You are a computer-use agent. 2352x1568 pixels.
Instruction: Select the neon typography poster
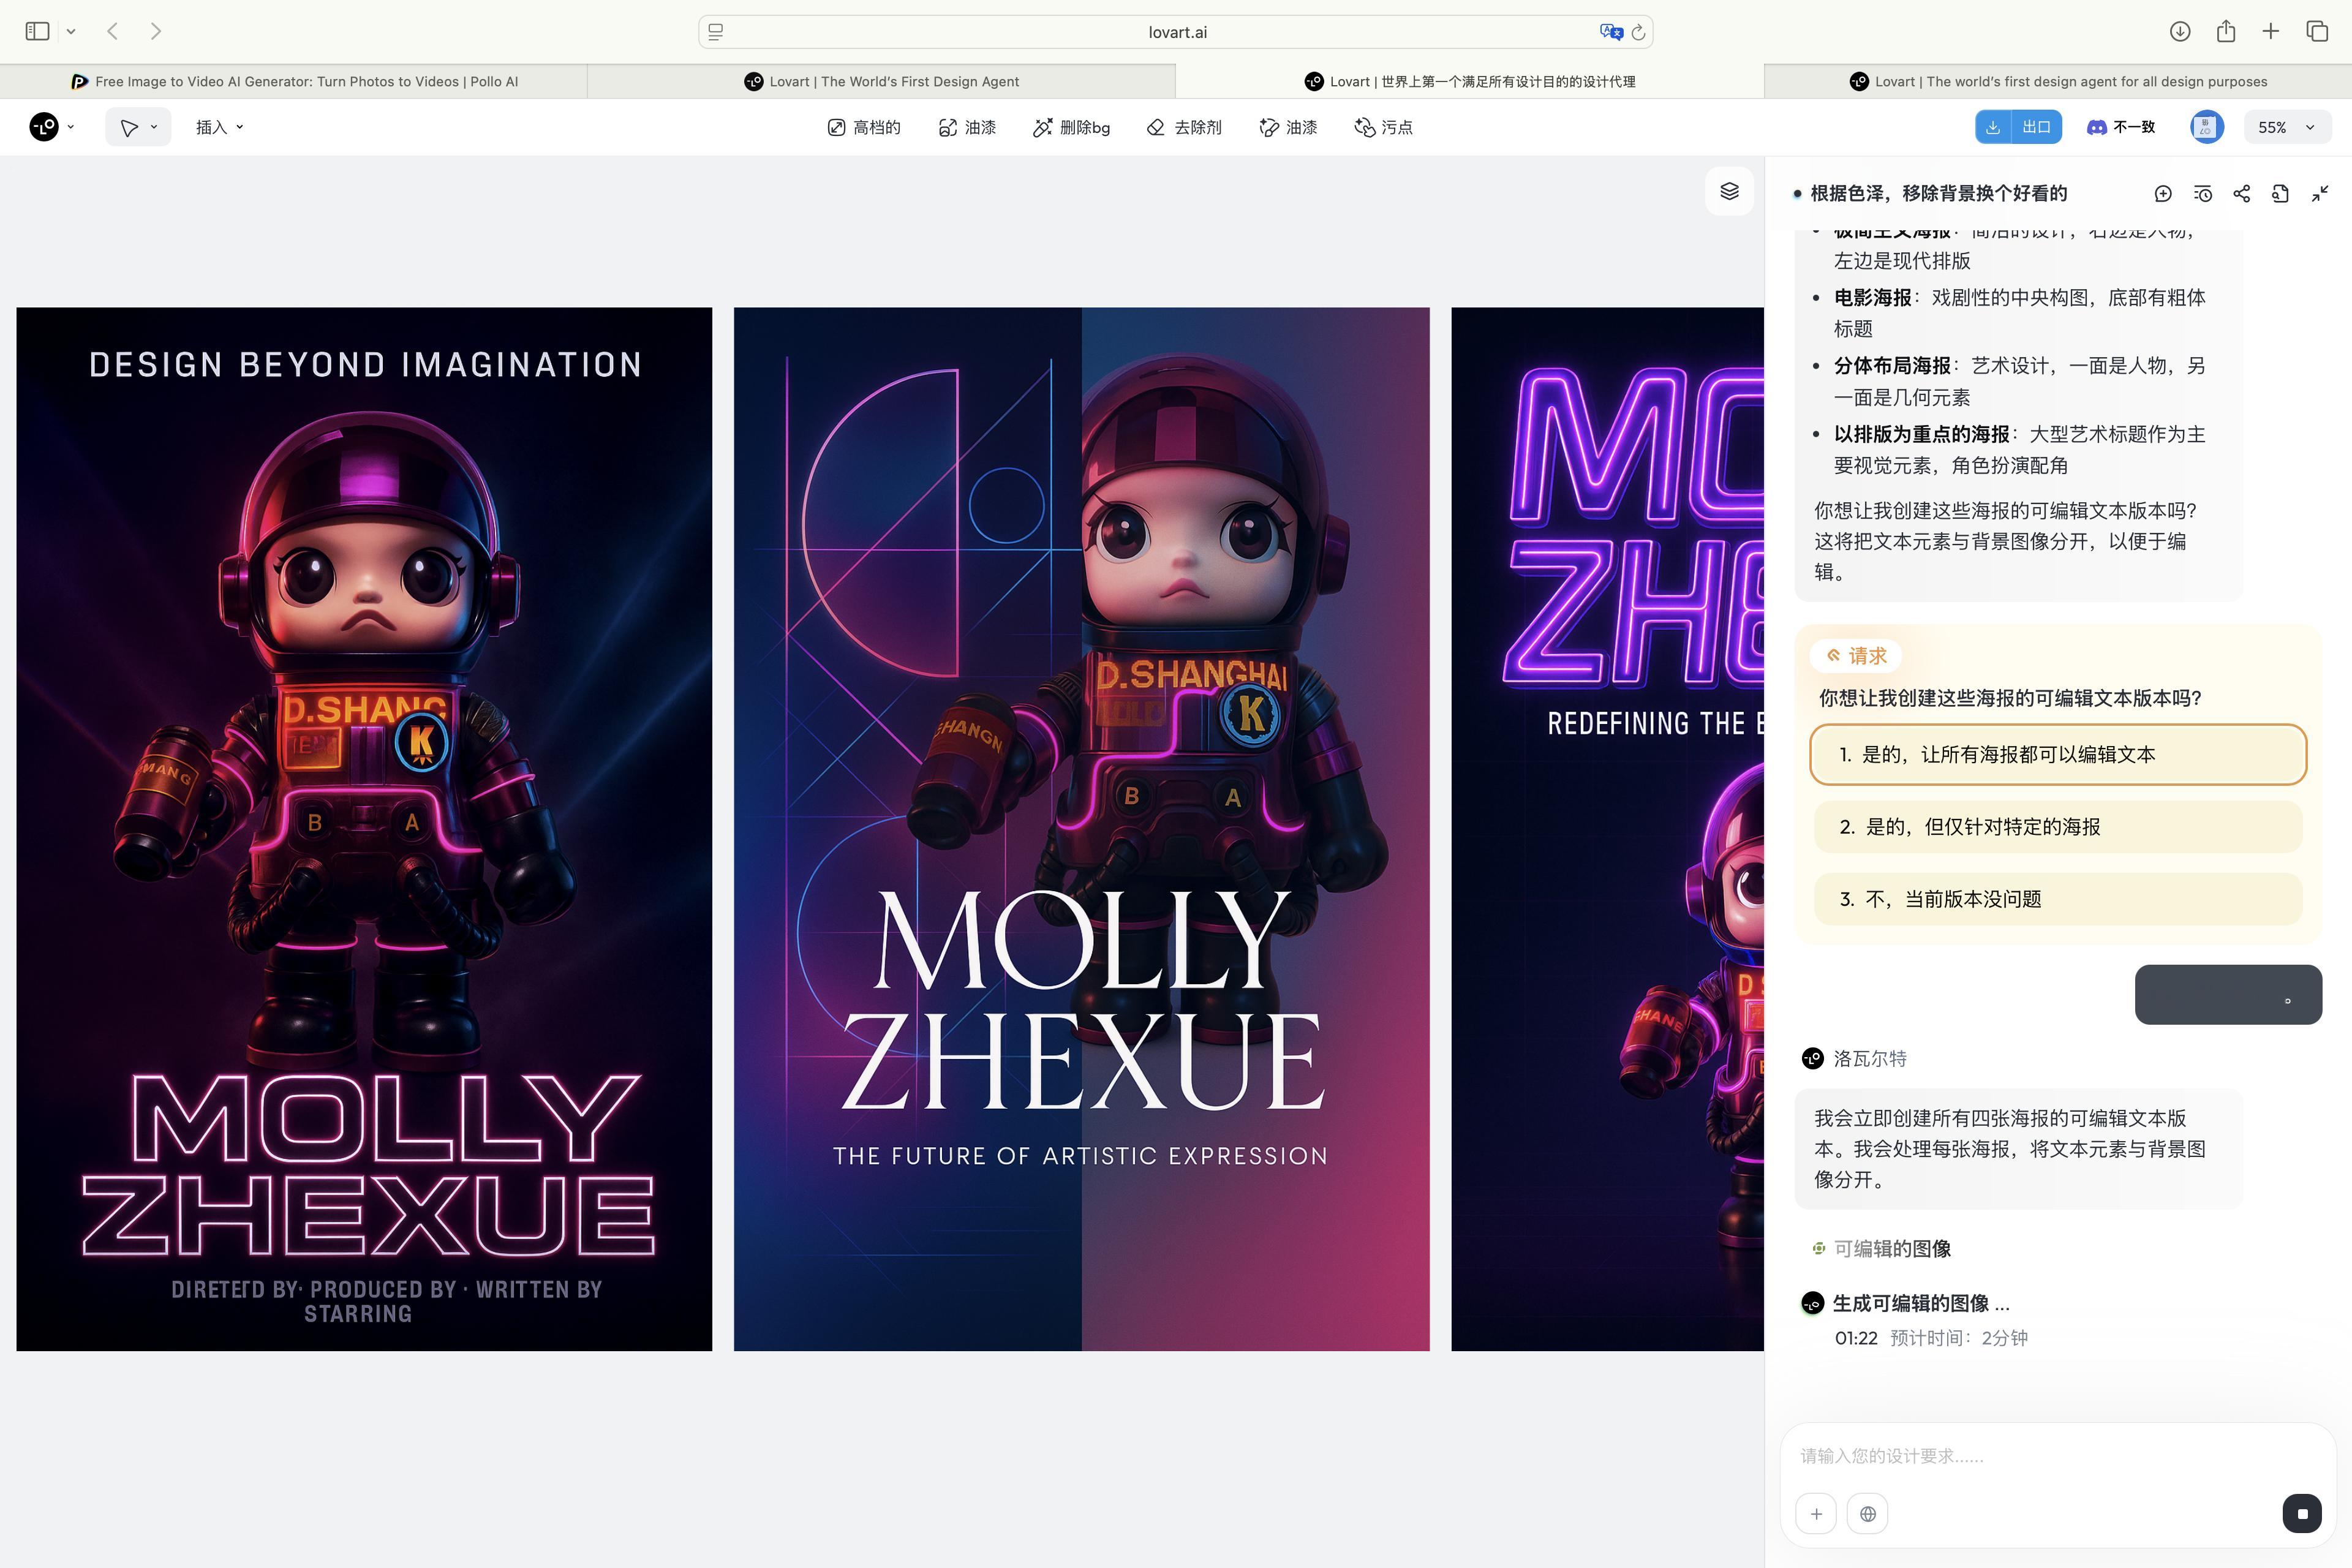coord(1607,829)
